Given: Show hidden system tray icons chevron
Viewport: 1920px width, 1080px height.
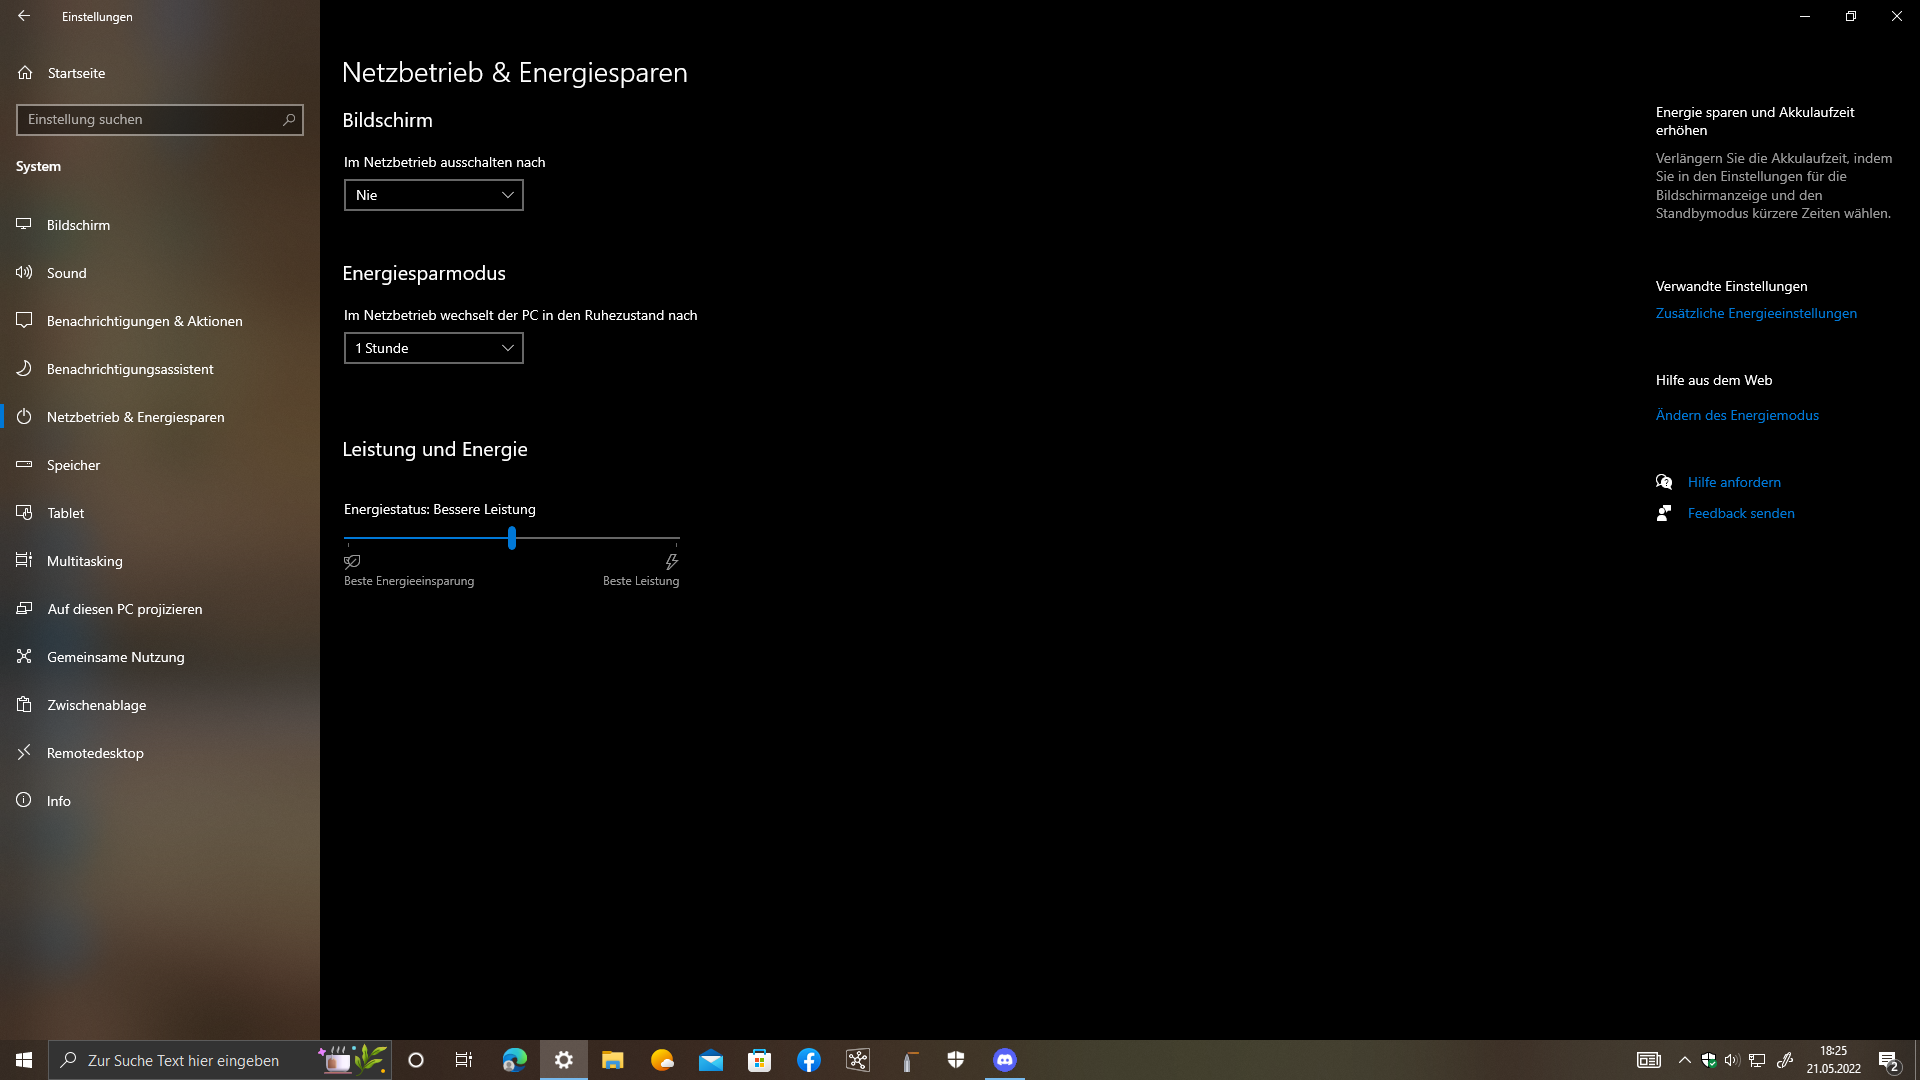Looking at the screenshot, I should [x=1684, y=1060].
